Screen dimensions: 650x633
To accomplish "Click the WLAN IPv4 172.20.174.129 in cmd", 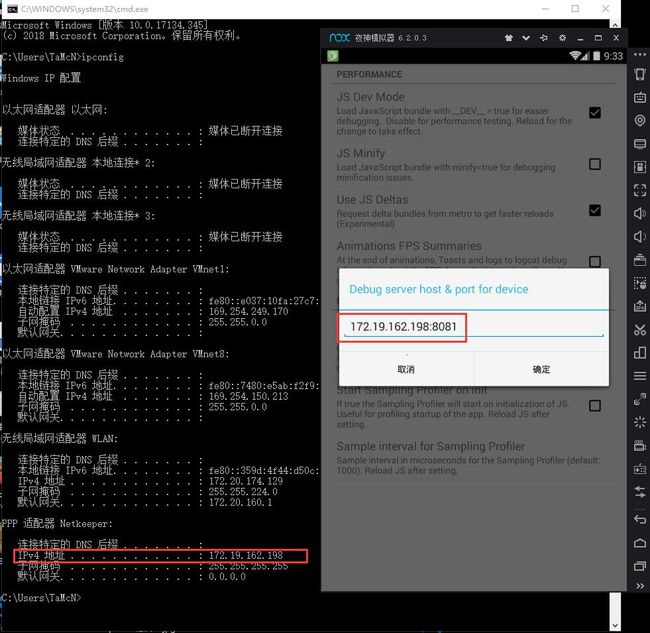I will coord(246,481).
